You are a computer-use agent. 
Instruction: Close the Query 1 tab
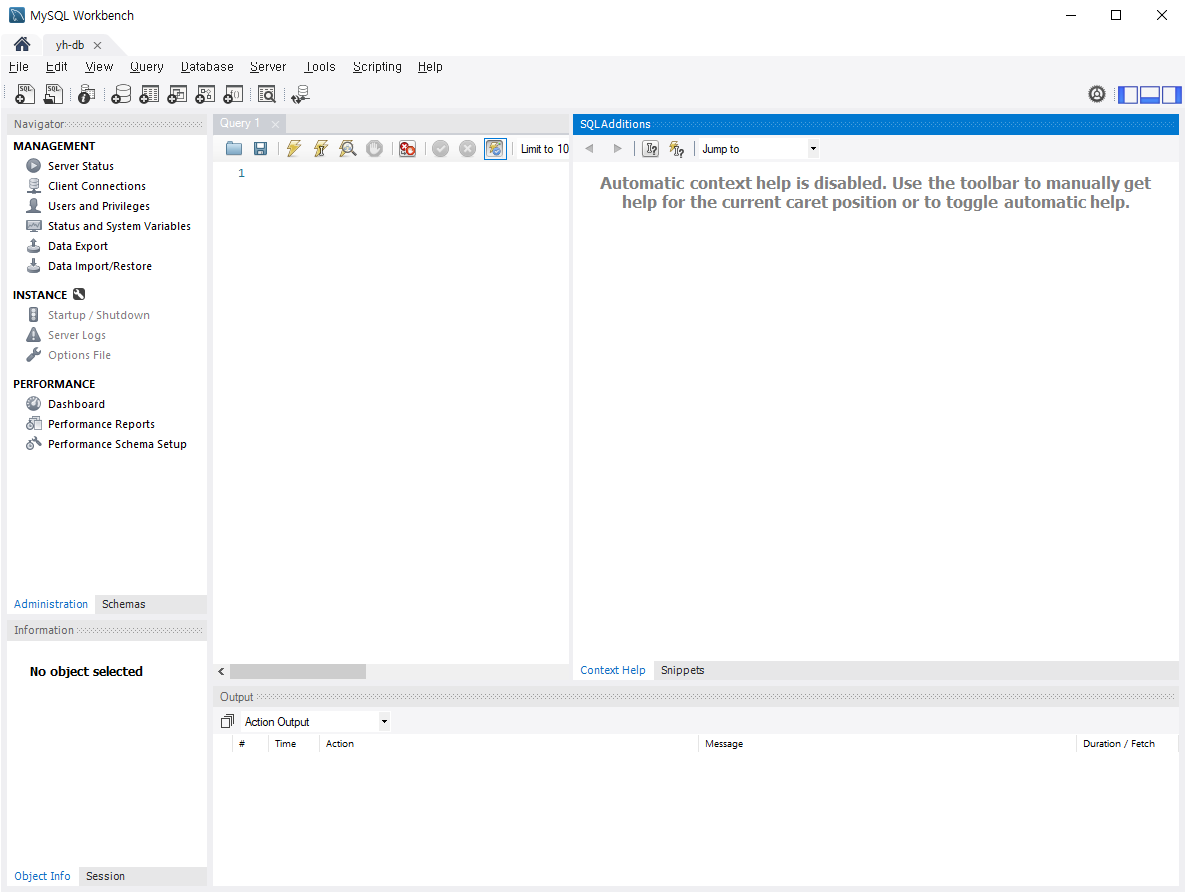[x=275, y=124]
